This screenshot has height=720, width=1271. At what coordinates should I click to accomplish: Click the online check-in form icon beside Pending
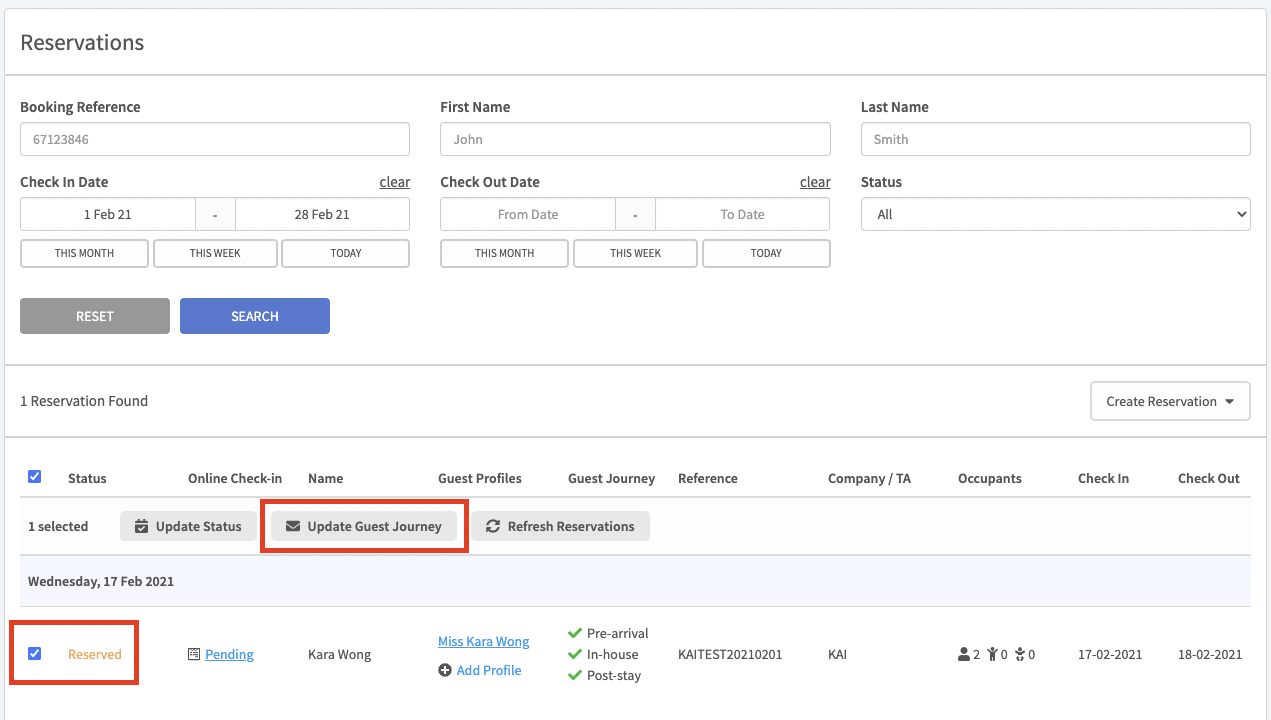(194, 654)
